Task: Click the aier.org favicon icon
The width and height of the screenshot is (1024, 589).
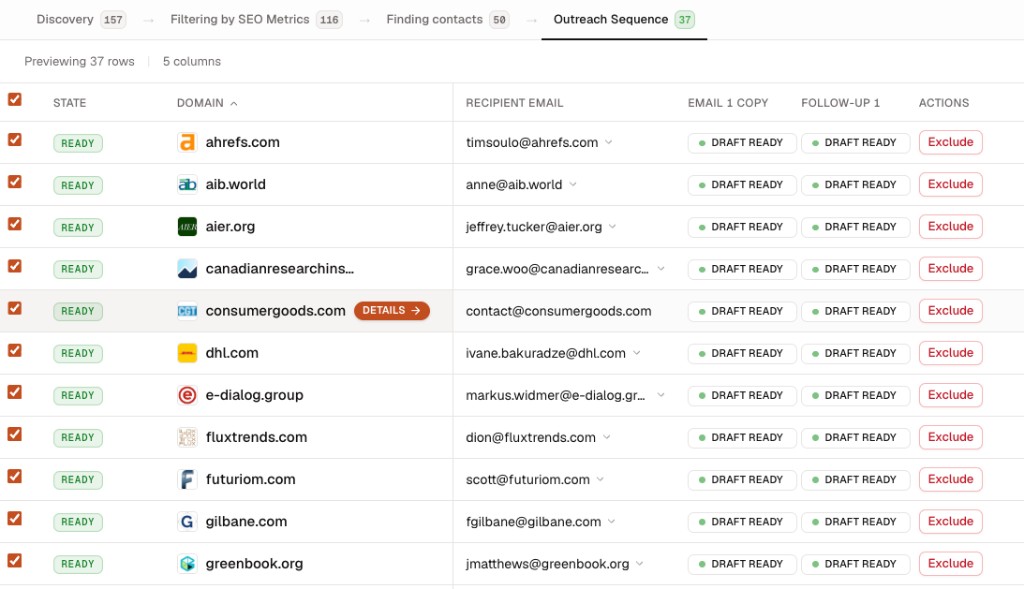Action: pyautogui.click(x=187, y=227)
